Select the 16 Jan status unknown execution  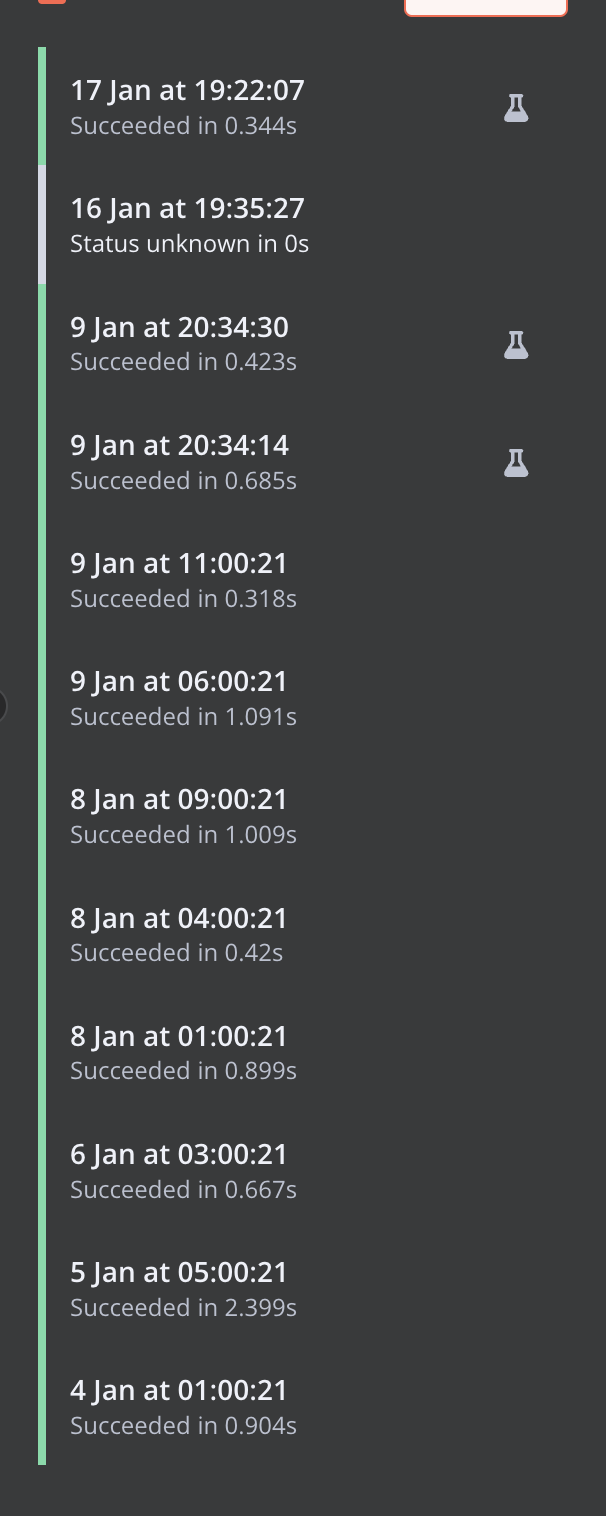[x=189, y=225]
